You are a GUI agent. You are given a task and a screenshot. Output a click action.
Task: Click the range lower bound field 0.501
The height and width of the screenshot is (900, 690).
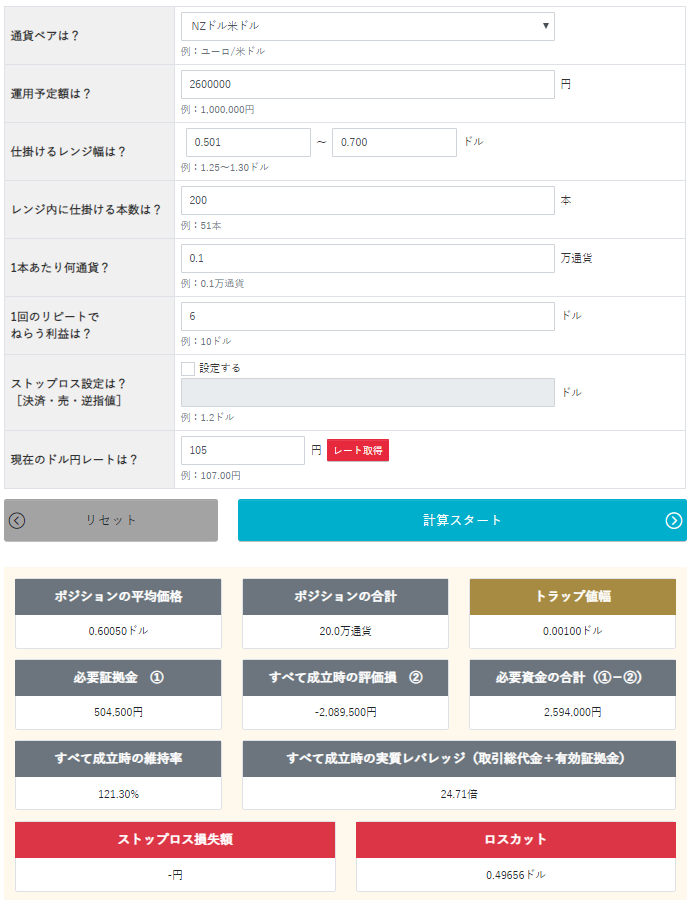pyautogui.click(x=248, y=142)
